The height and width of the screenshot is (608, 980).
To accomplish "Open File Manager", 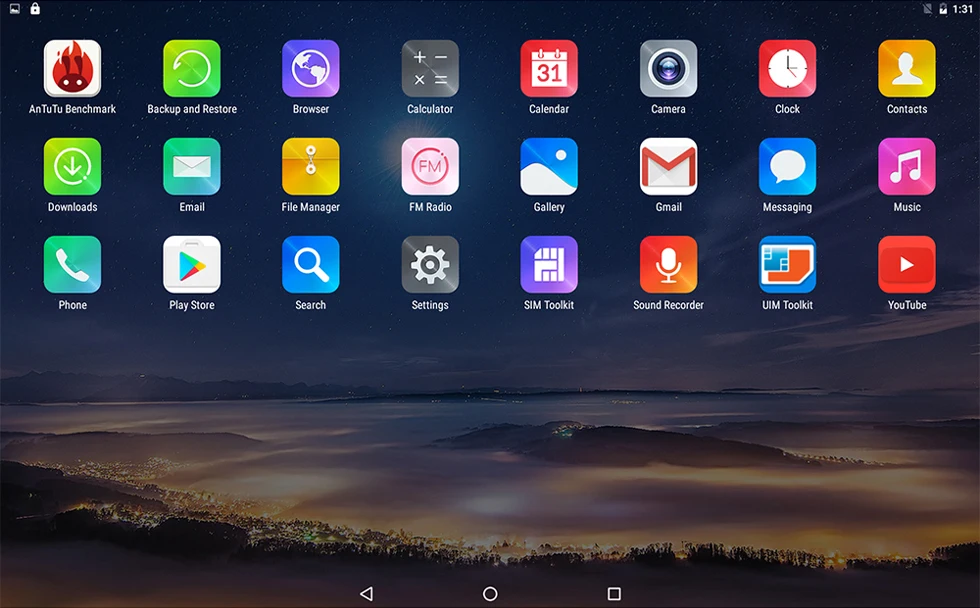I will 311,167.
